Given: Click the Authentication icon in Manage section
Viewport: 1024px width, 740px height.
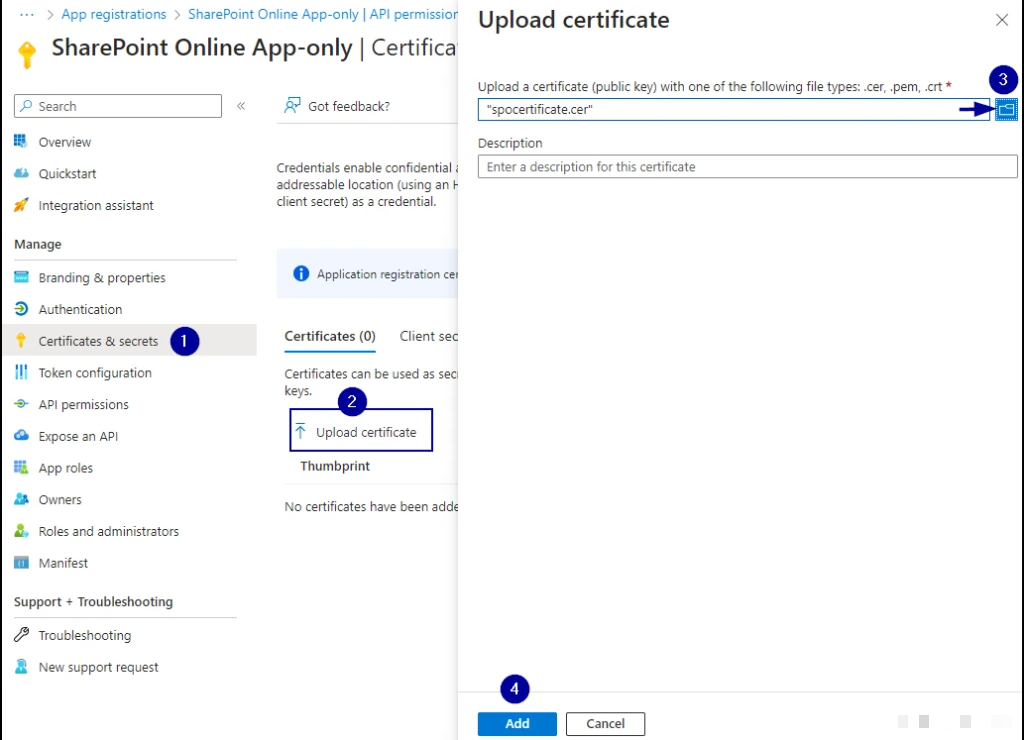Looking at the screenshot, I should click(x=21, y=309).
